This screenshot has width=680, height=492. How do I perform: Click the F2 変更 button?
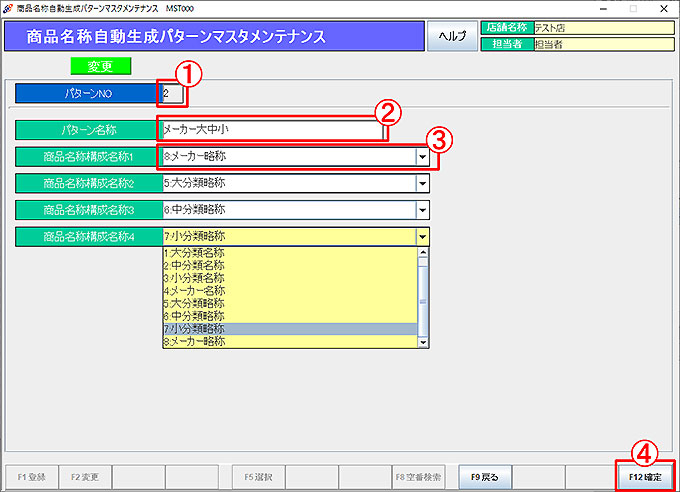(x=85, y=477)
